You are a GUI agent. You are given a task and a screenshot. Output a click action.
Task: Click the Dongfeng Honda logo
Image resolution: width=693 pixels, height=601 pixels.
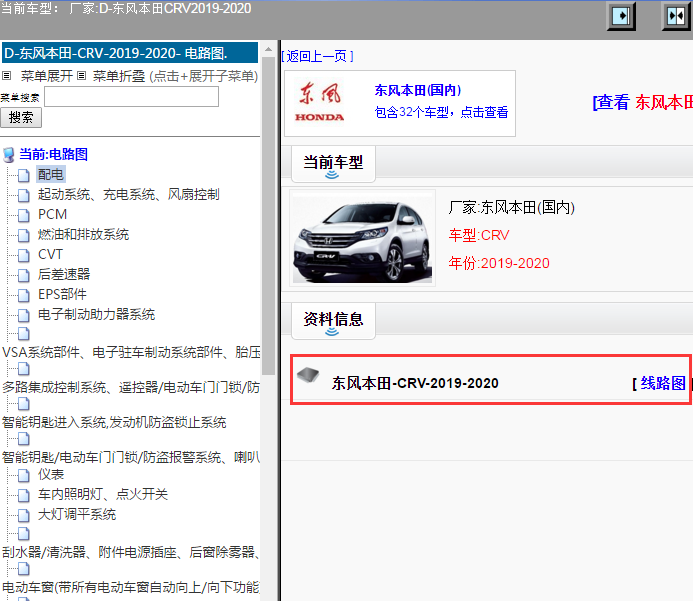tap(320, 103)
